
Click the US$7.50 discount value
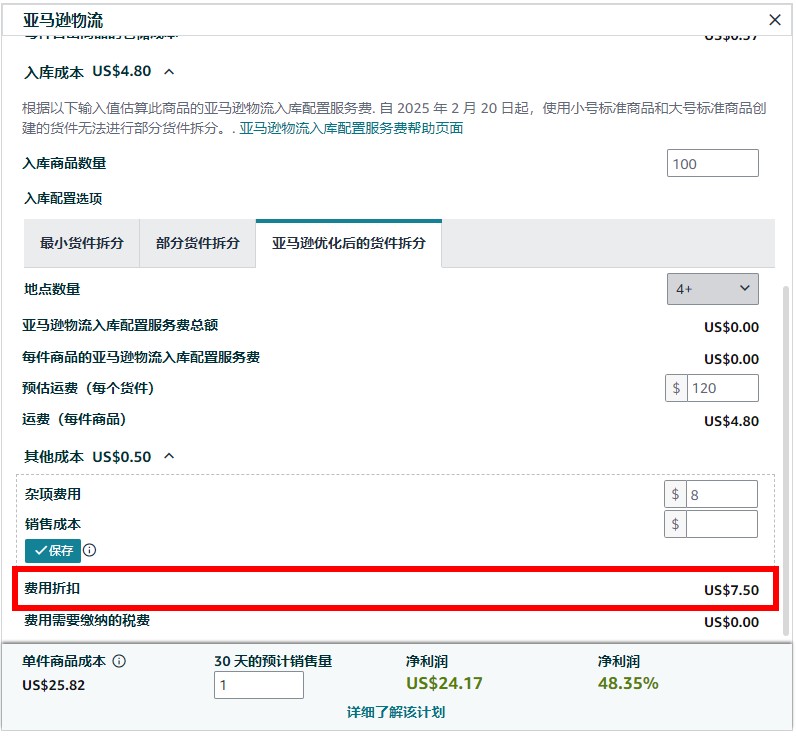[731, 590]
